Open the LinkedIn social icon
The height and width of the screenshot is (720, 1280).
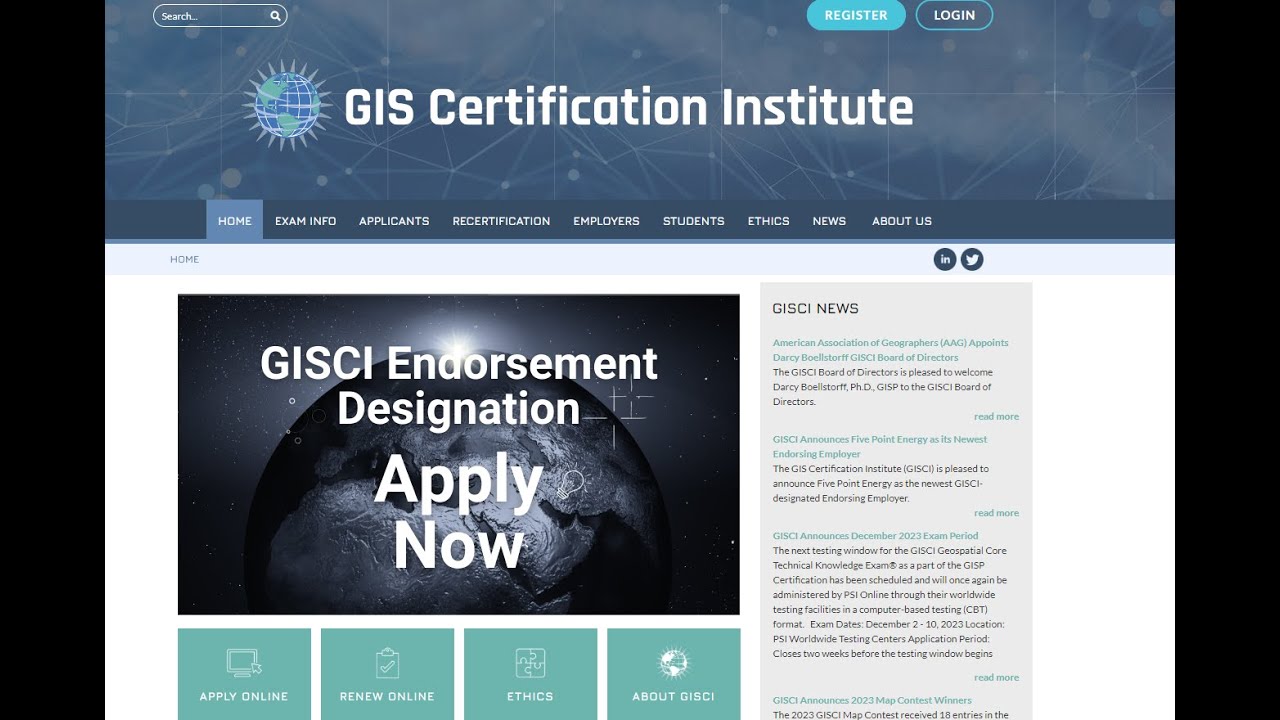click(945, 260)
